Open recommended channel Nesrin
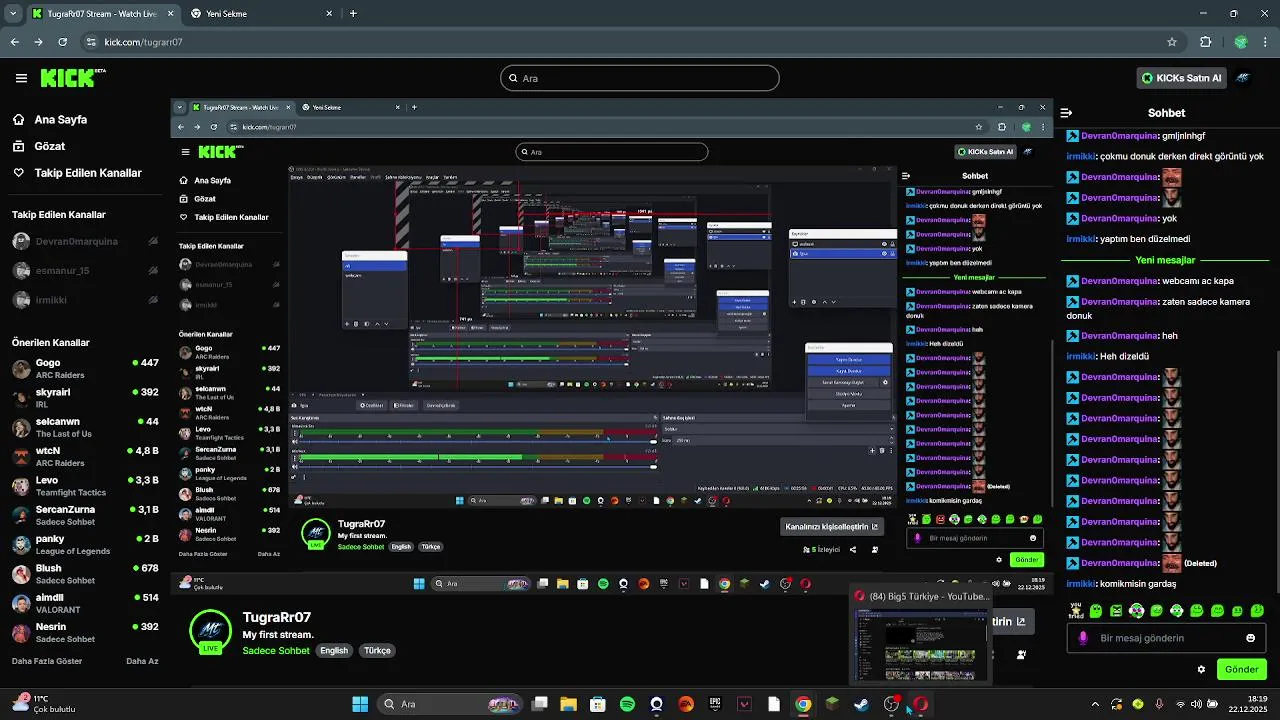 [85, 632]
